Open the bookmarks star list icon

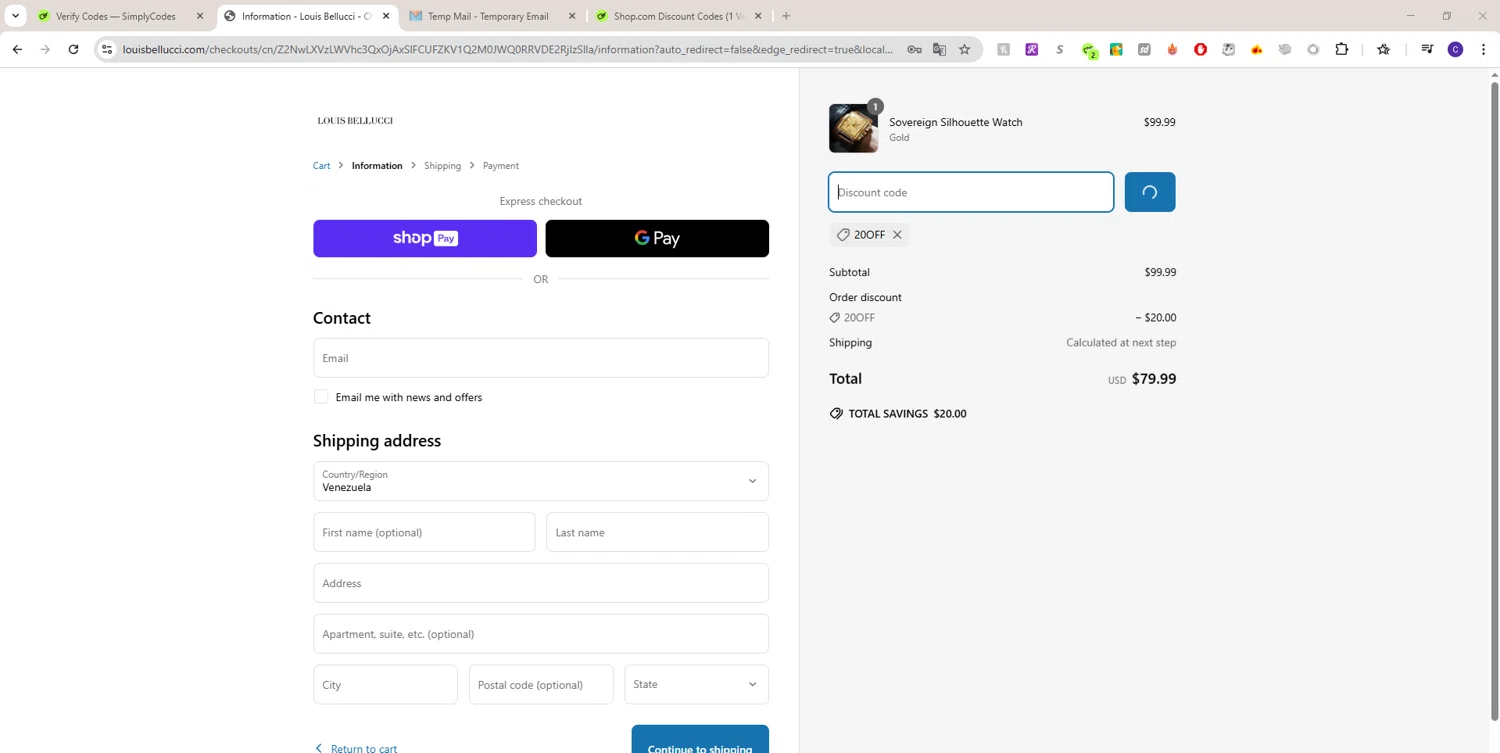click(1384, 49)
